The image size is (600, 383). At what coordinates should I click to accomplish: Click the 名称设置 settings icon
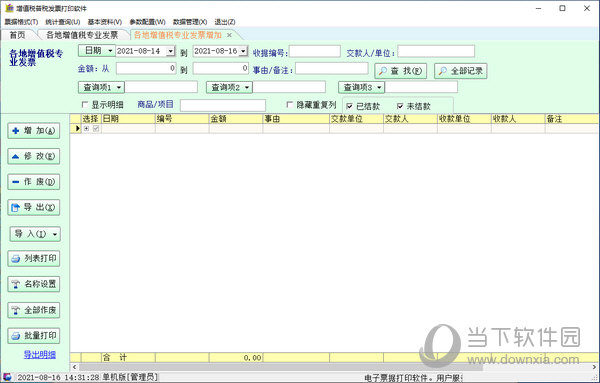coord(16,284)
